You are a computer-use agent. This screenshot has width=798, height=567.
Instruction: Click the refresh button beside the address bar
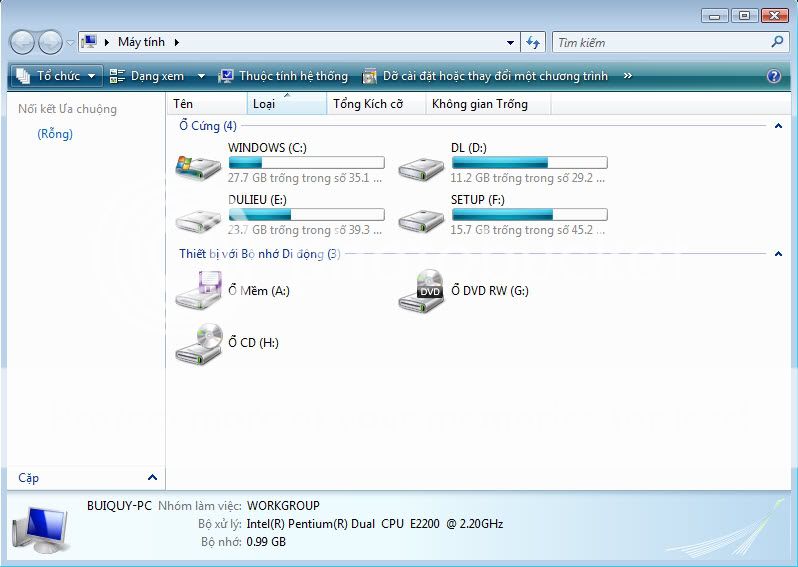(533, 43)
